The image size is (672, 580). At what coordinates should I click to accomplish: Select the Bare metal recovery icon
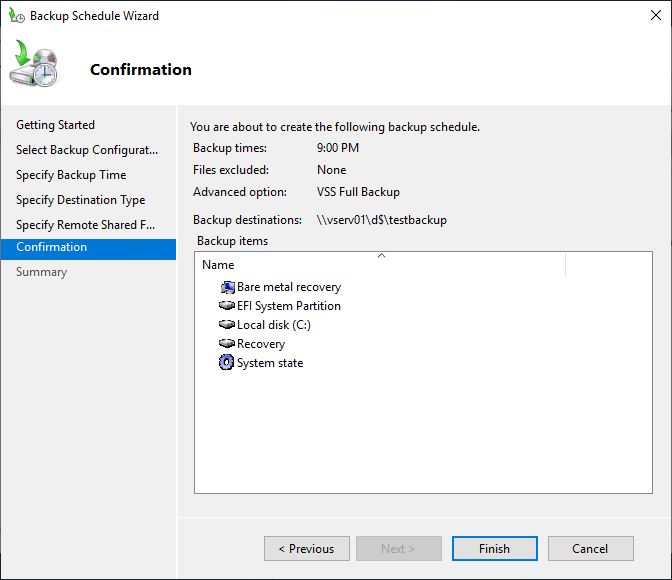228,287
